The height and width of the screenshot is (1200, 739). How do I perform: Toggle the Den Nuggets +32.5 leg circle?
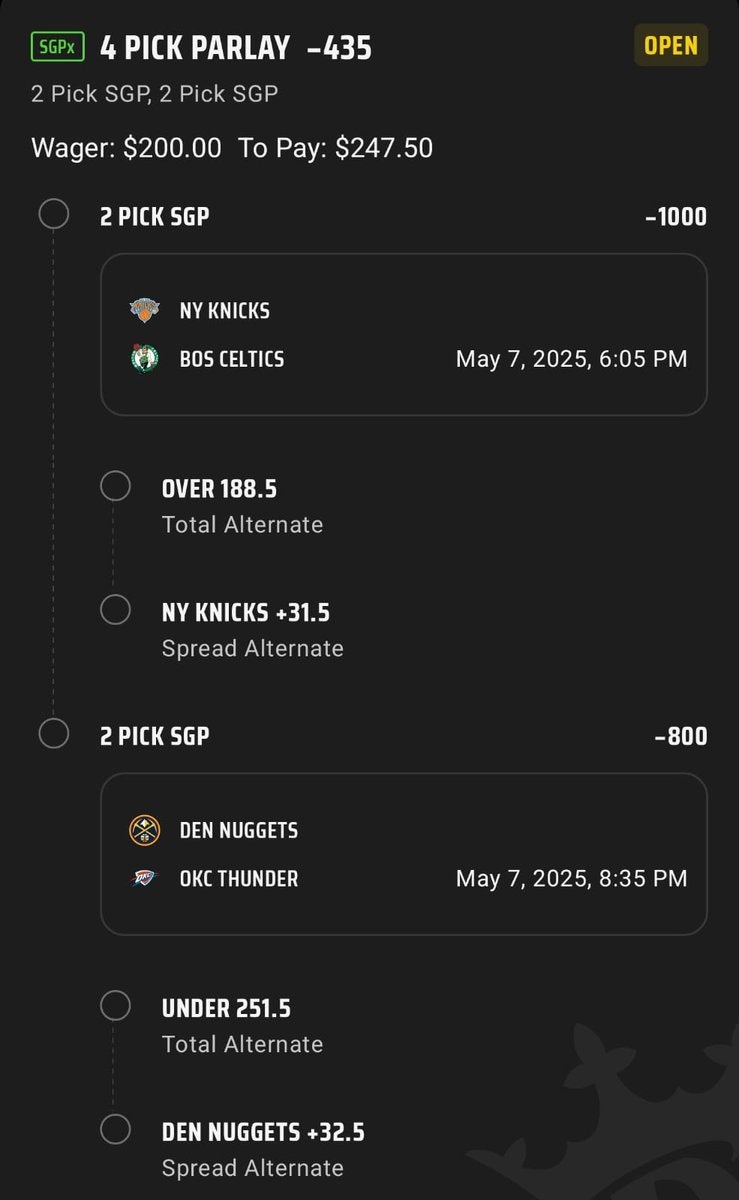click(x=116, y=1130)
